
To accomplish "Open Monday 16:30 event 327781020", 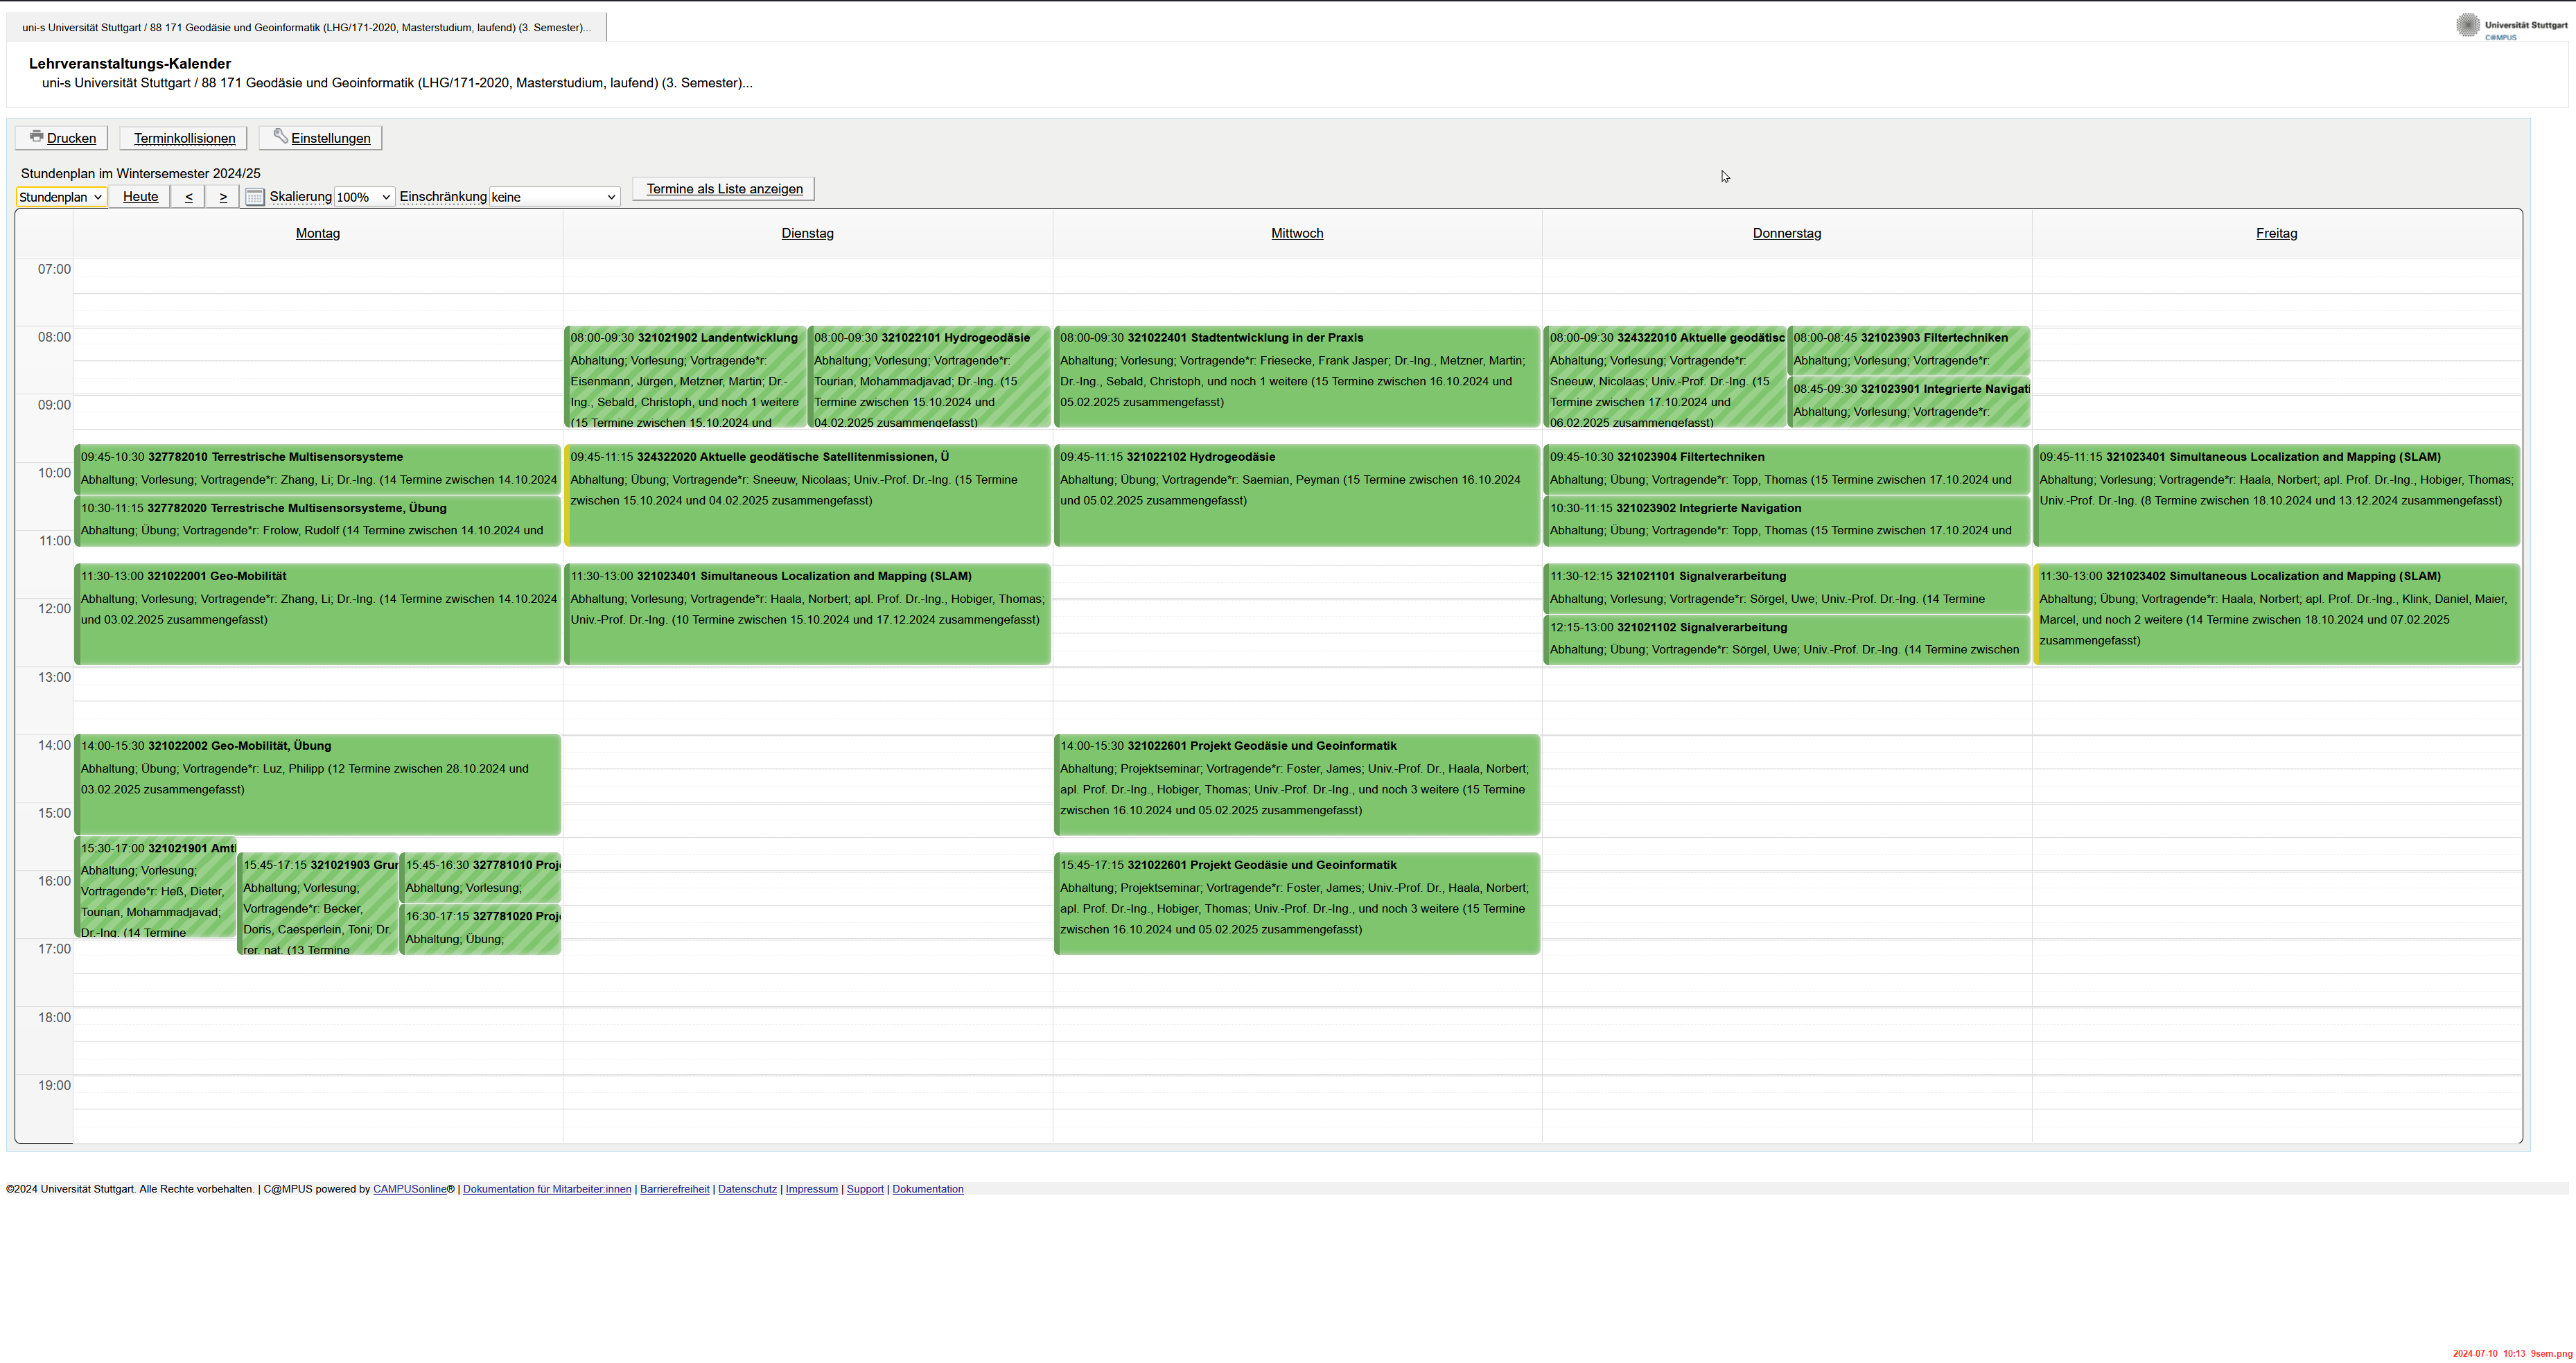I will point(480,929).
